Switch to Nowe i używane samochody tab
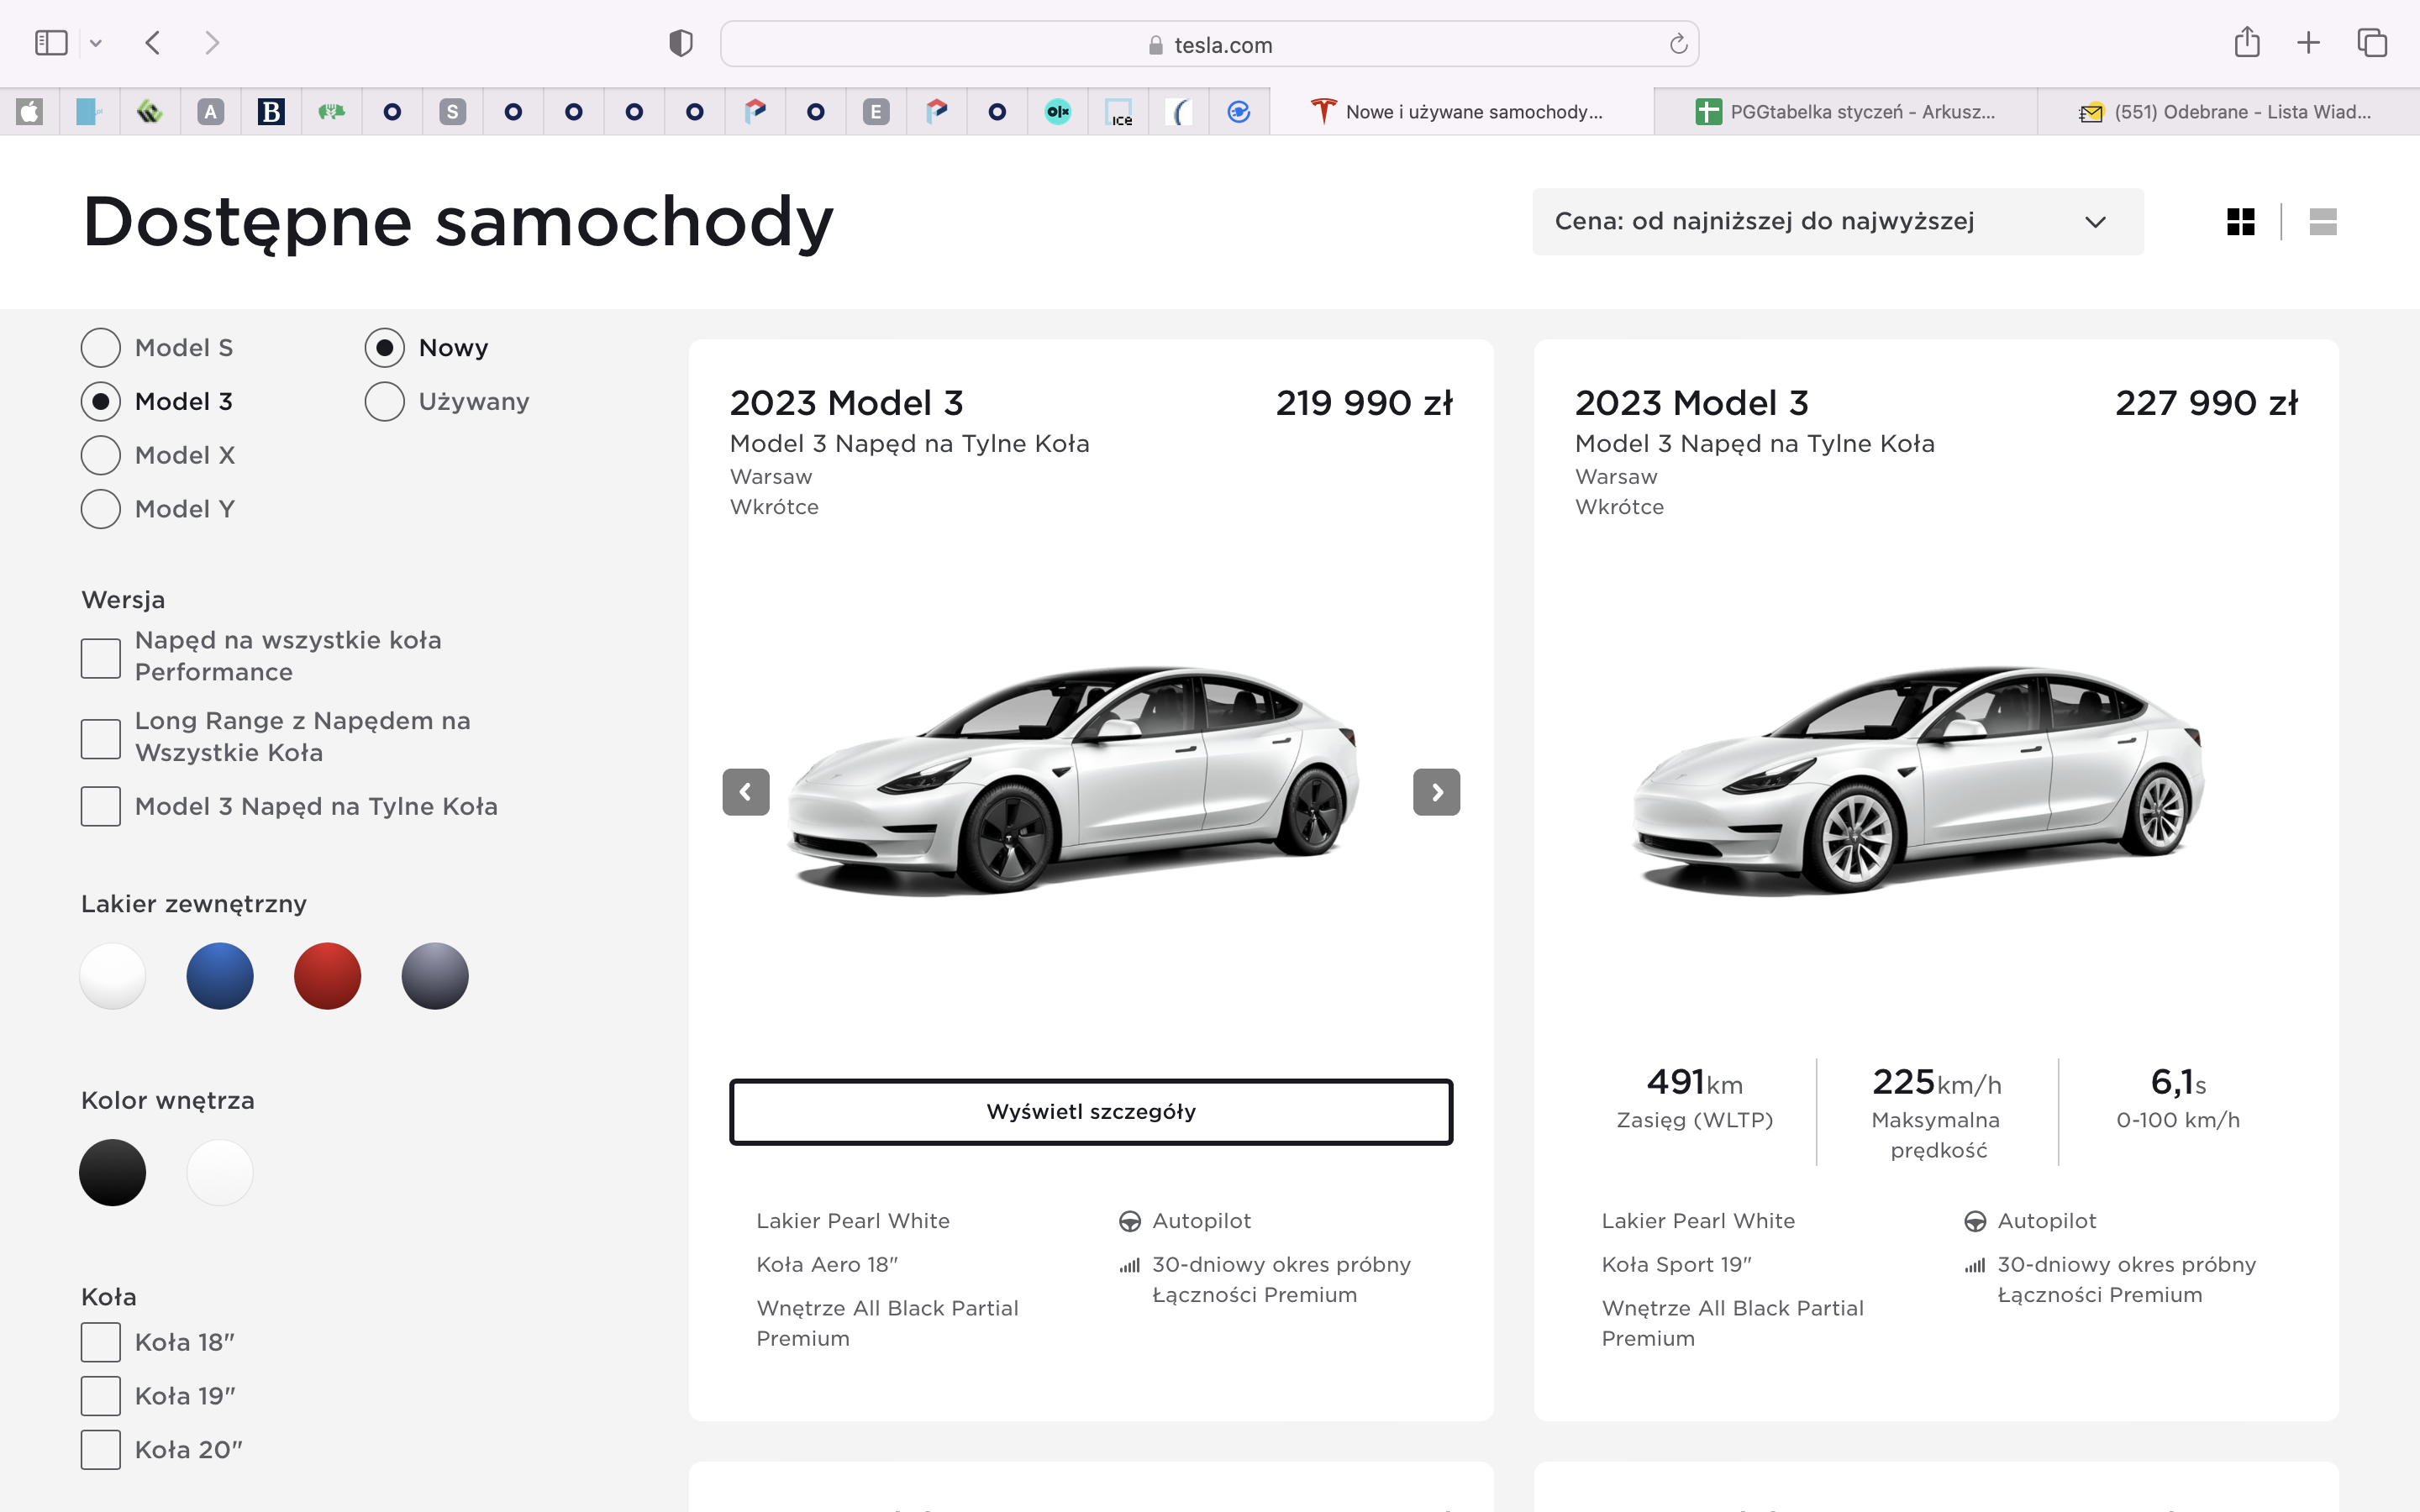This screenshot has width=2420, height=1512. coord(1461,111)
